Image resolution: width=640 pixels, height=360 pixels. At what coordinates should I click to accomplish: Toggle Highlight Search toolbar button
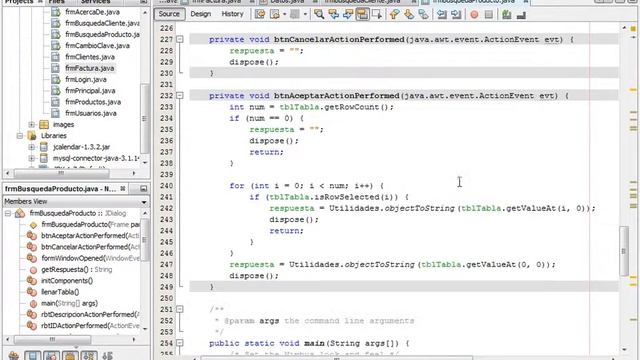click(362, 15)
